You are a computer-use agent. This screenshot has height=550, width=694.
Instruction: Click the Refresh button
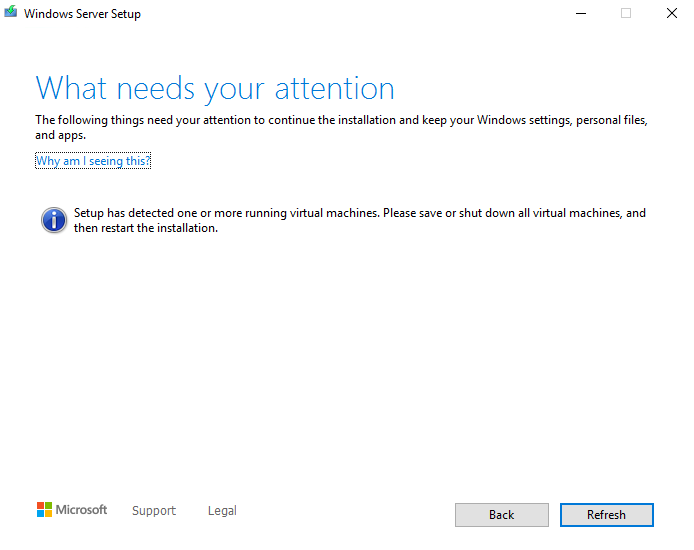coord(606,515)
